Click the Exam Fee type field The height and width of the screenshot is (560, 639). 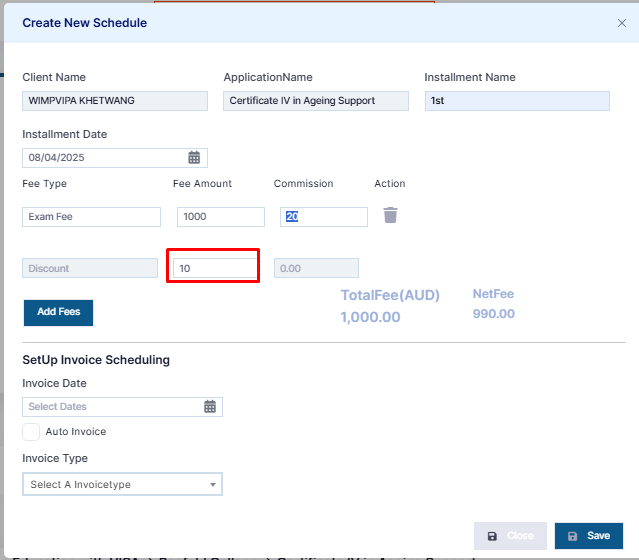point(91,217)
